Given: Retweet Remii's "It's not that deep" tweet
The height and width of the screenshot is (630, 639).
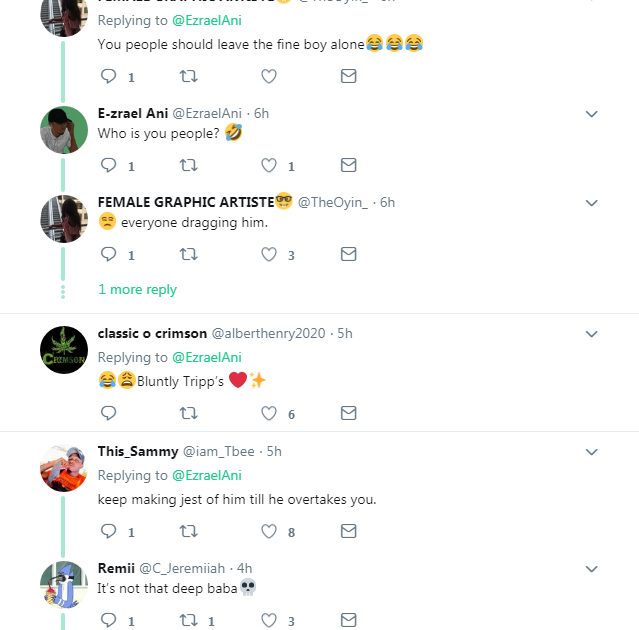Looking at the screenshot, I should [x=188, y=621].
